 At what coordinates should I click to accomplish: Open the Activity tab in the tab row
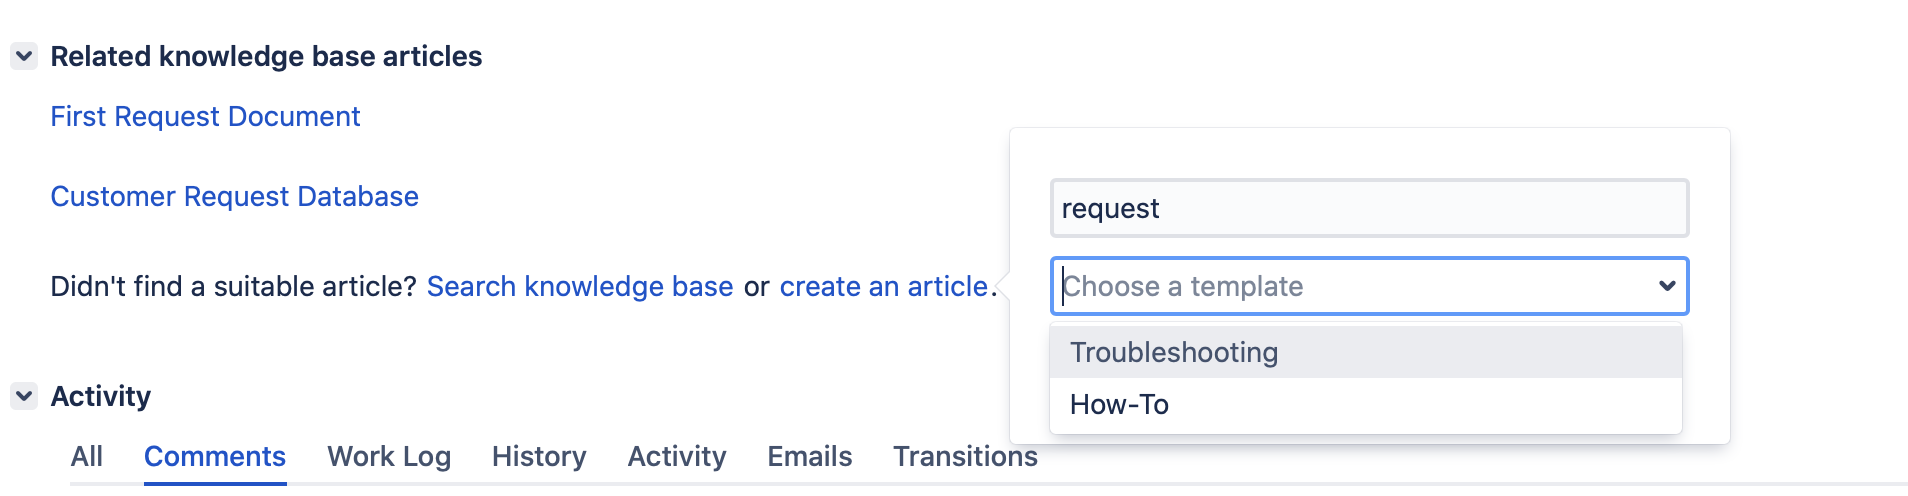point(677,457)
